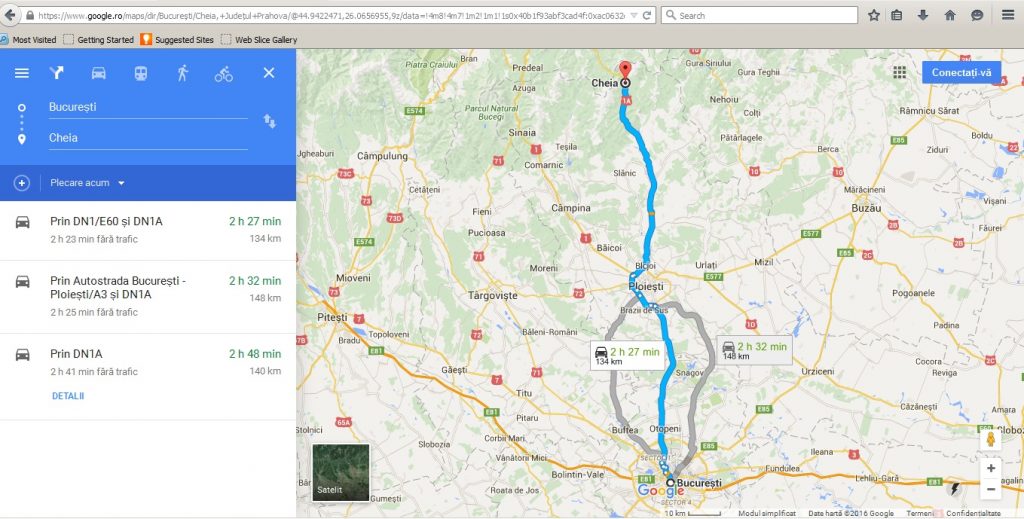Swap start and destination with reverse arrows
Viewport: 1024px width, 519px height.
click(x=270, y=121)
